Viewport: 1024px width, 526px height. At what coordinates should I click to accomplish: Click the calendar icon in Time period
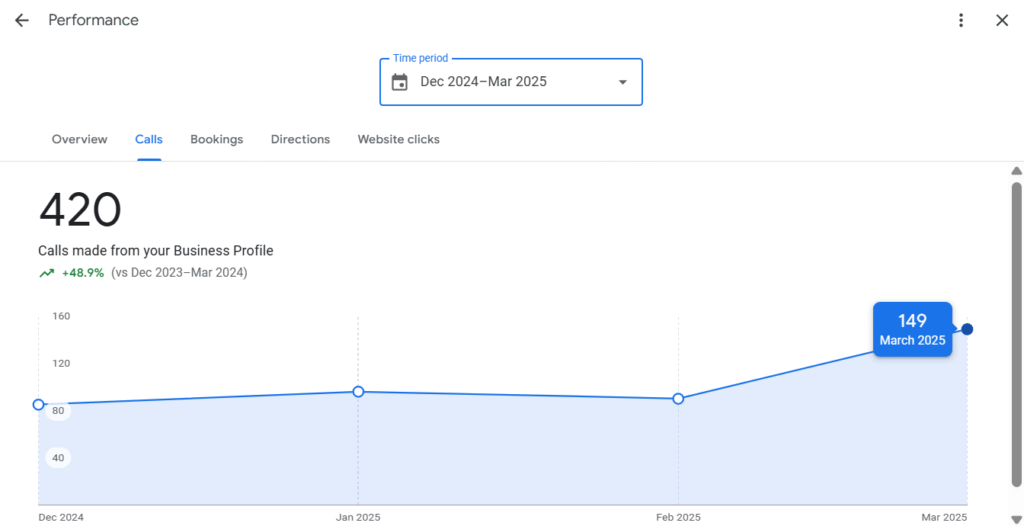400,82
